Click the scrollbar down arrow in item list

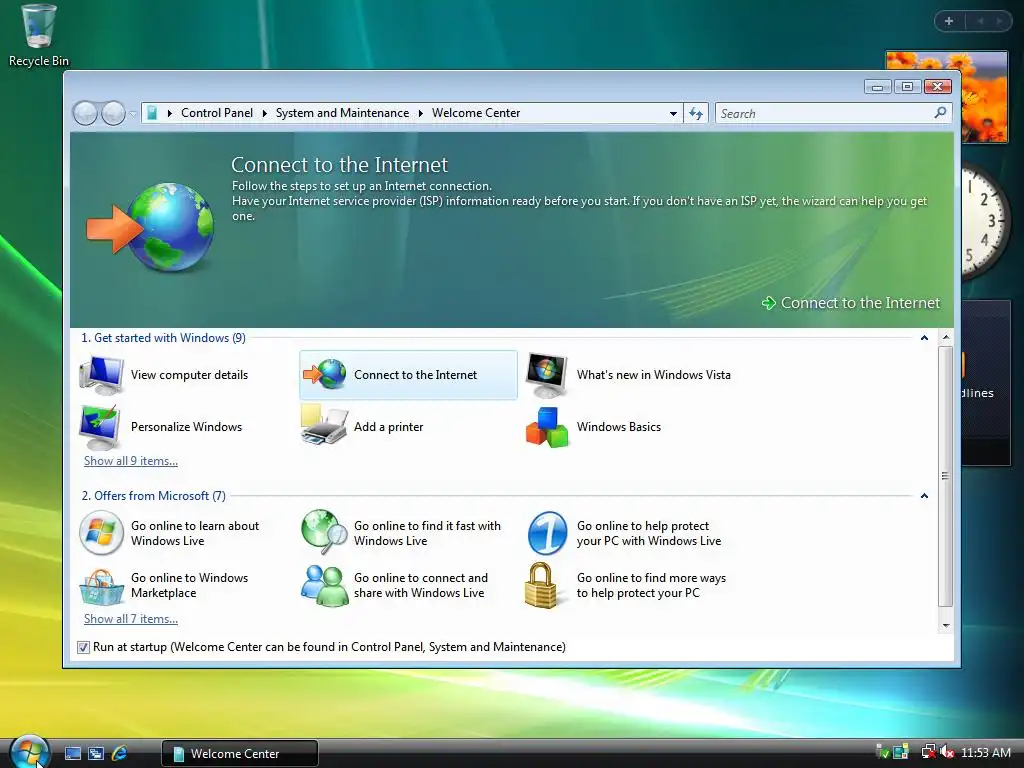(946, 626)
